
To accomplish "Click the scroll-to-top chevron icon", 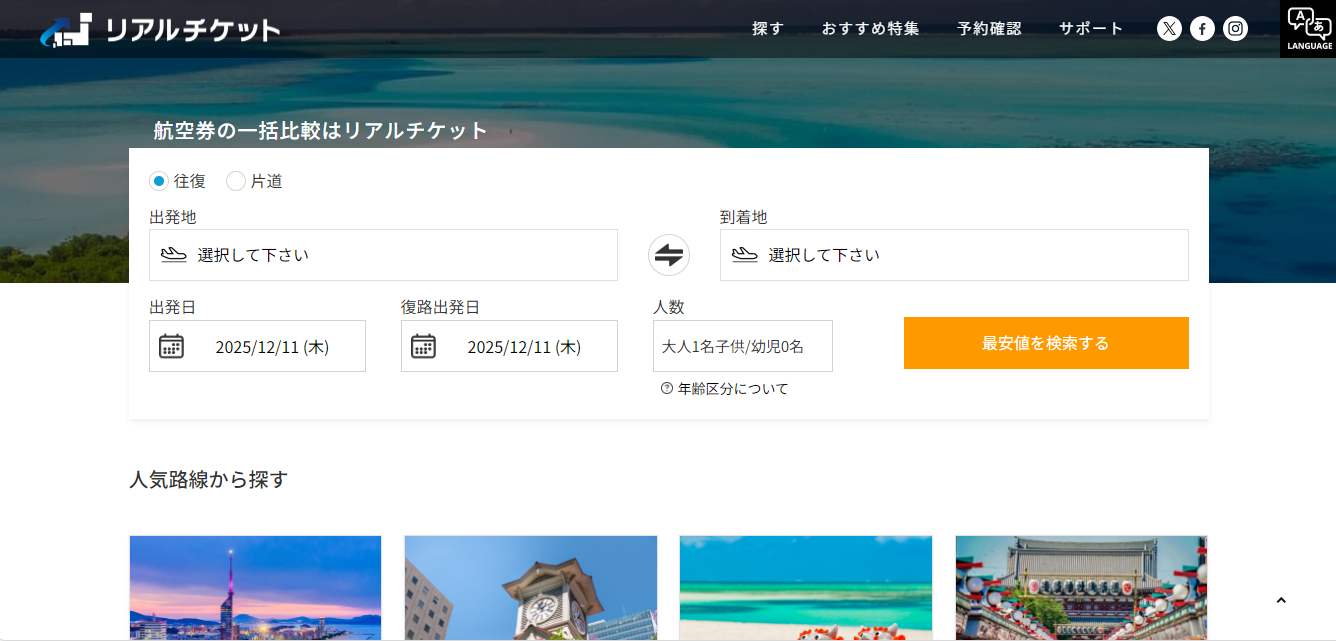I will [x=1281, y=600].
